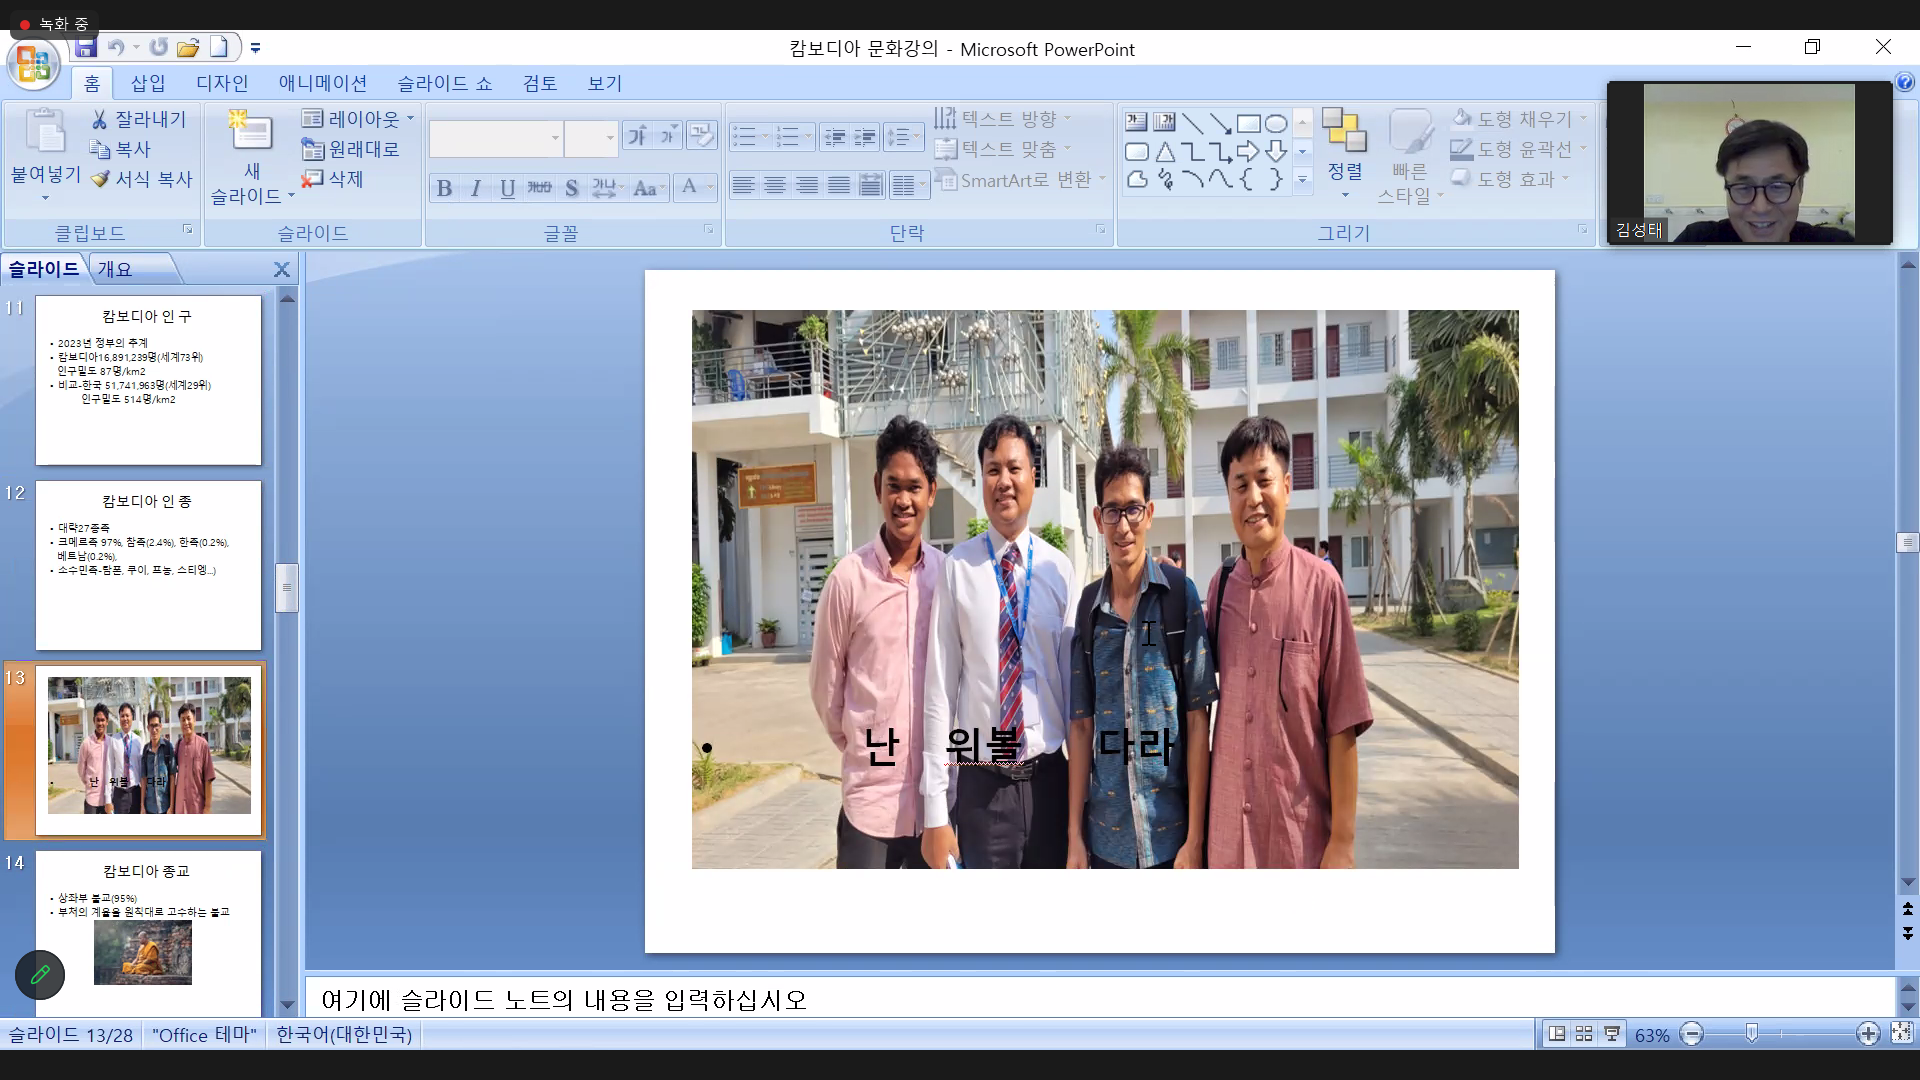Image resolution: width=1920 pixels, height=1080 pixels.
Task: Click the Arrange (정렬) icon
Action: click(x=1344, y=132)
